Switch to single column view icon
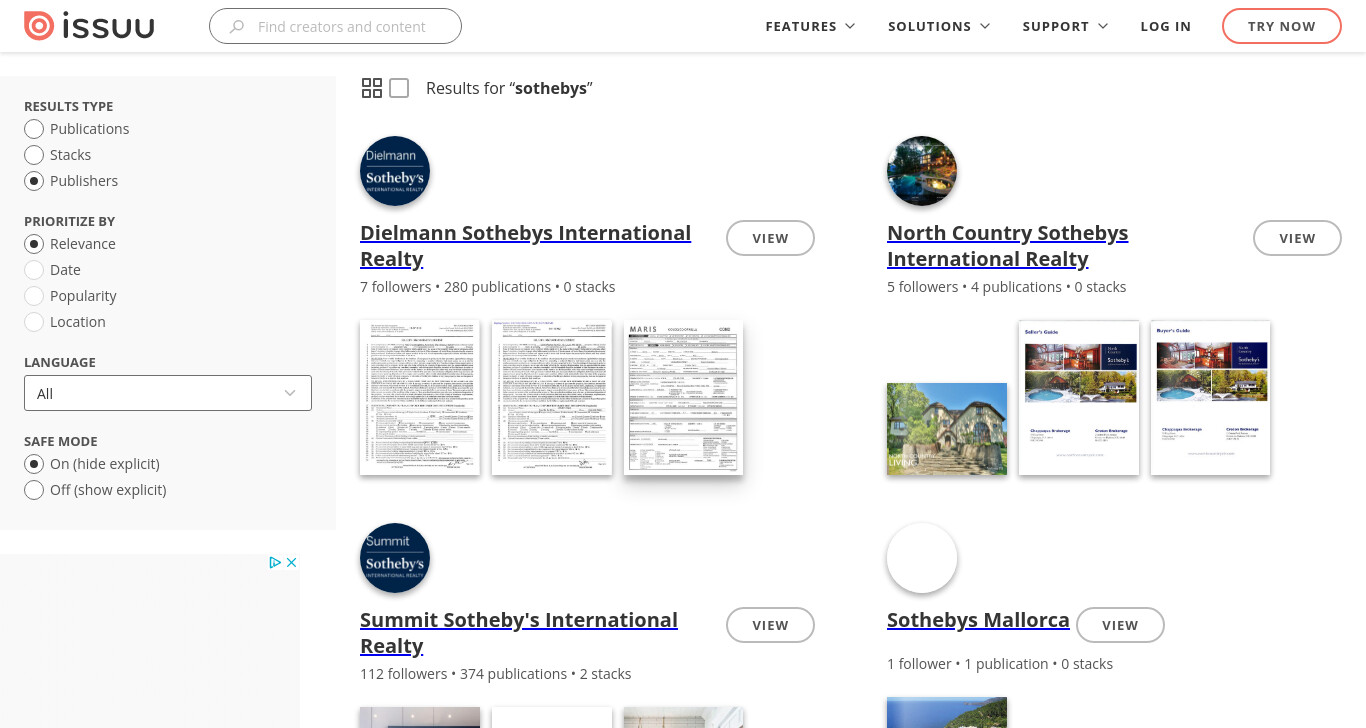The width and height of the screenshot is (1366, 728). pos(399,88)
